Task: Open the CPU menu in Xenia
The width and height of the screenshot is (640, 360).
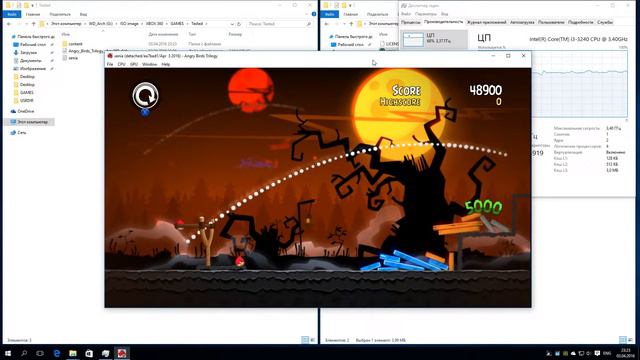Action: click(121, 64)
